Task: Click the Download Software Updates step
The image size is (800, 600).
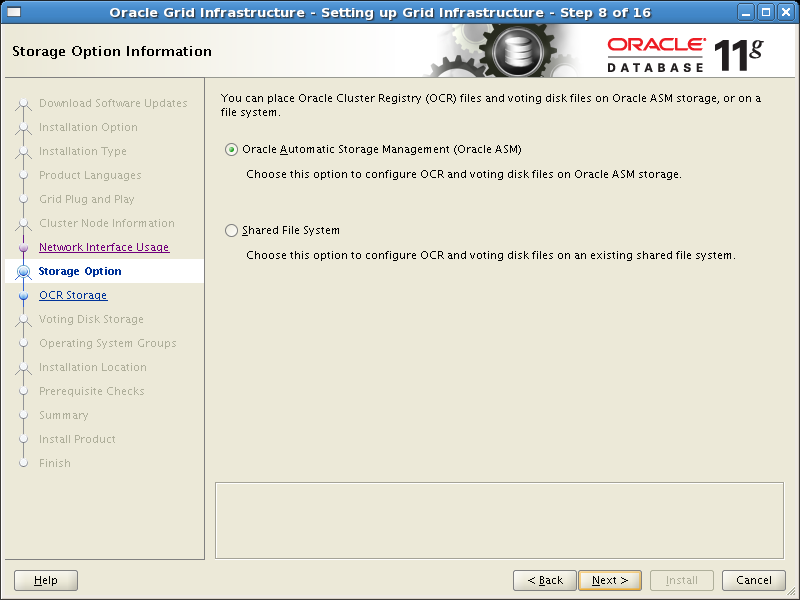Action: 113,103
